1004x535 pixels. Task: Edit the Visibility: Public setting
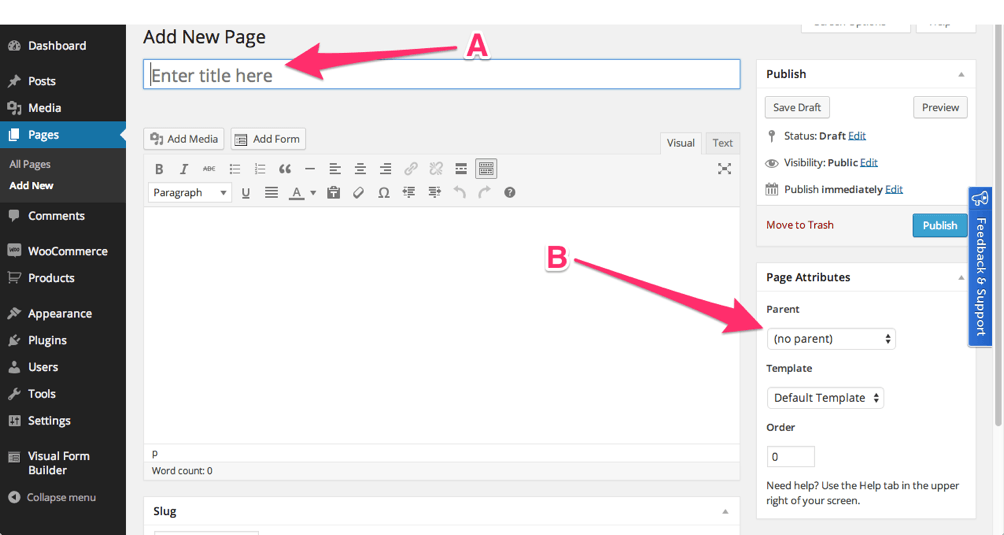pyautogui.click(x=869, y=163)
